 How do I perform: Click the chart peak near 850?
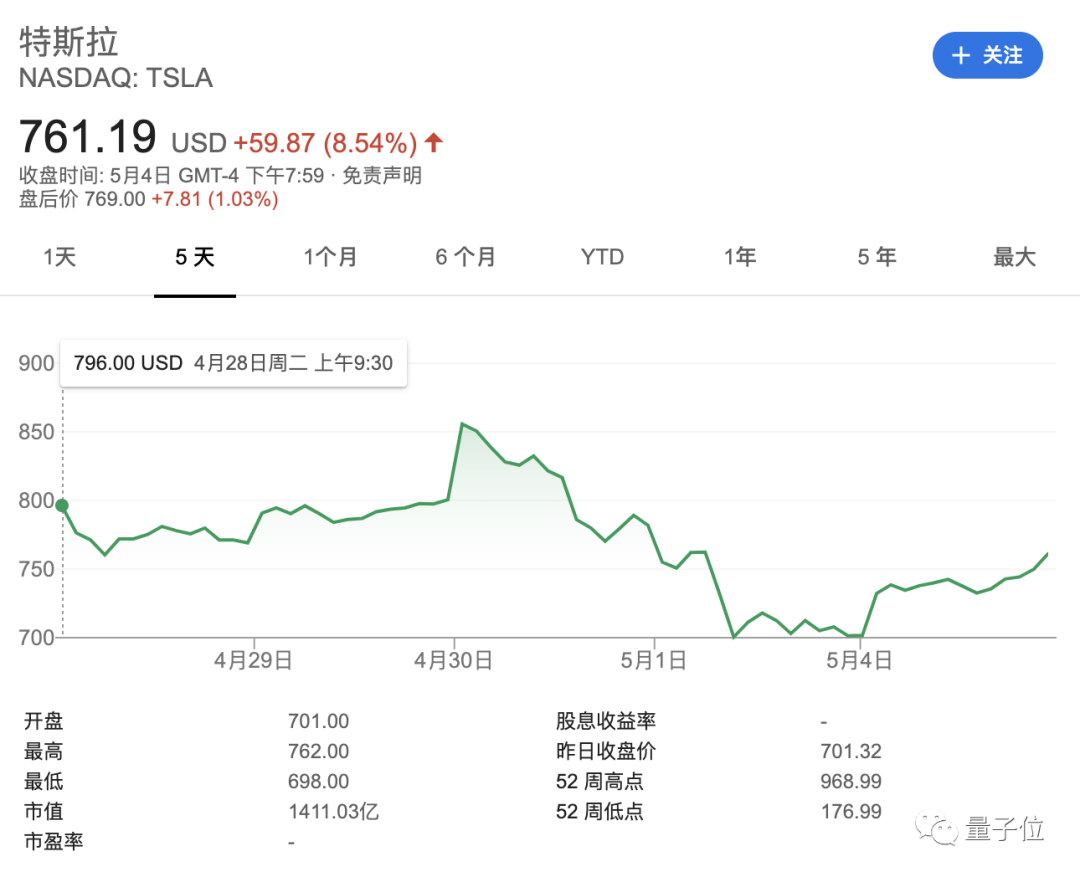(x=462, y=424)
